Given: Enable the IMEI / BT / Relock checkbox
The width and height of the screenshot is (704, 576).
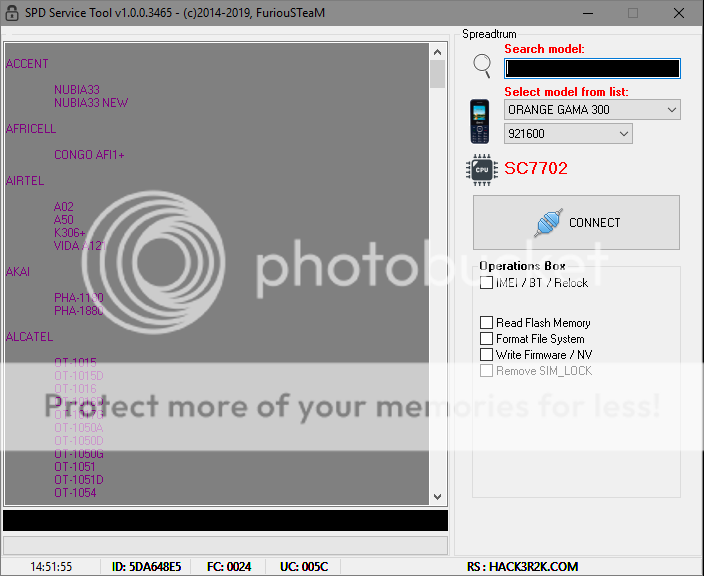Looking at the screenshot, I should pyautogui.click(x=486, y=283).
